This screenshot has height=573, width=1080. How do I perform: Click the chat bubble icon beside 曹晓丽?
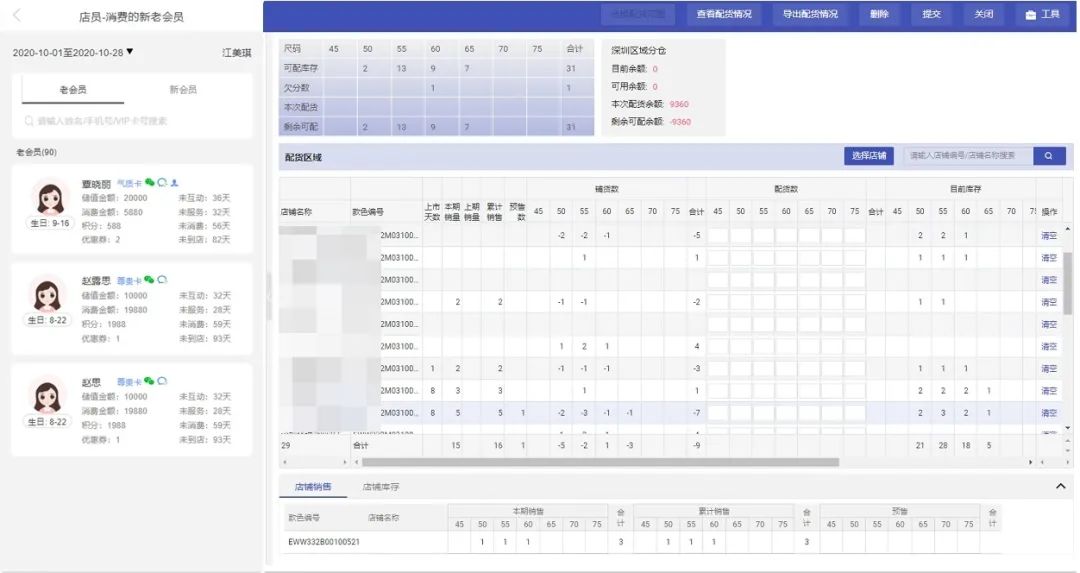pos(162,183)
